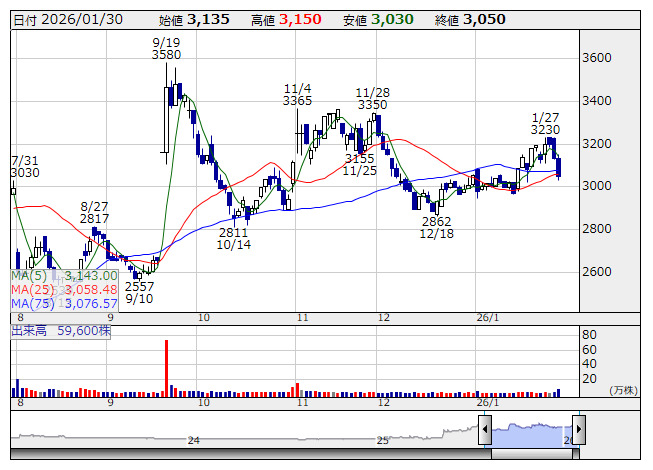Image resolution: width=653 pixels, height=470 pixels.
Task: Click the MA(5) 3,143.00 legend entry
Action: 64,276
